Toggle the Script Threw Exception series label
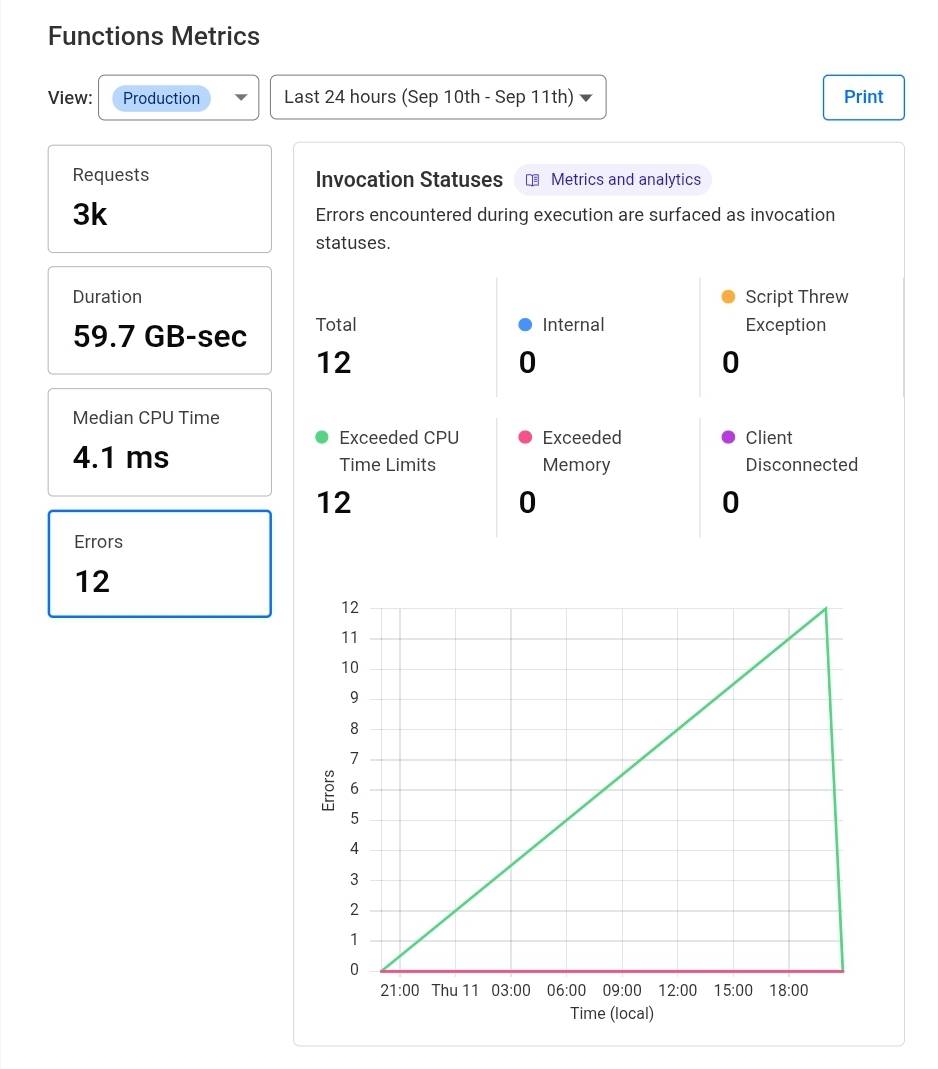Viewport: 938px width, 1069px height. (x=796, y=311)
